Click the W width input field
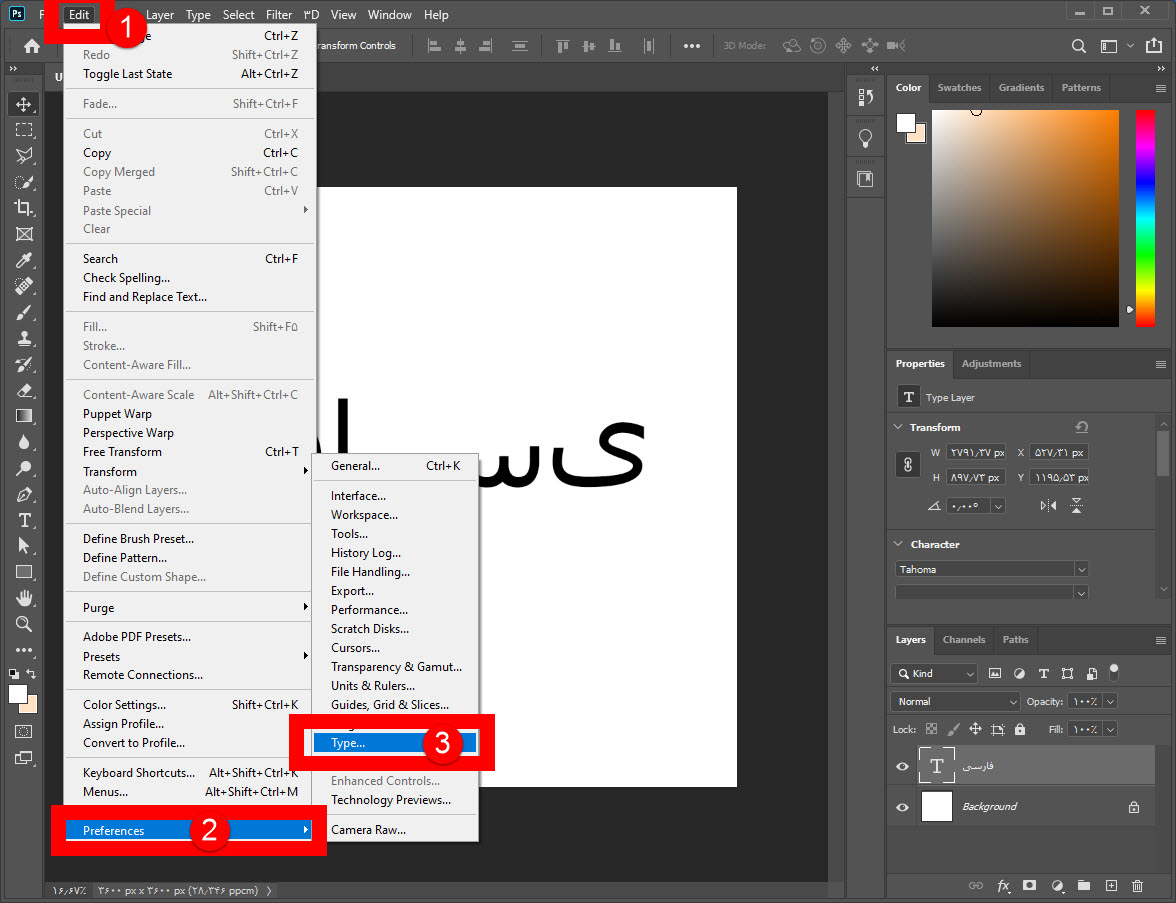The width and height of the screenshot is (1176, 903). 975,452
